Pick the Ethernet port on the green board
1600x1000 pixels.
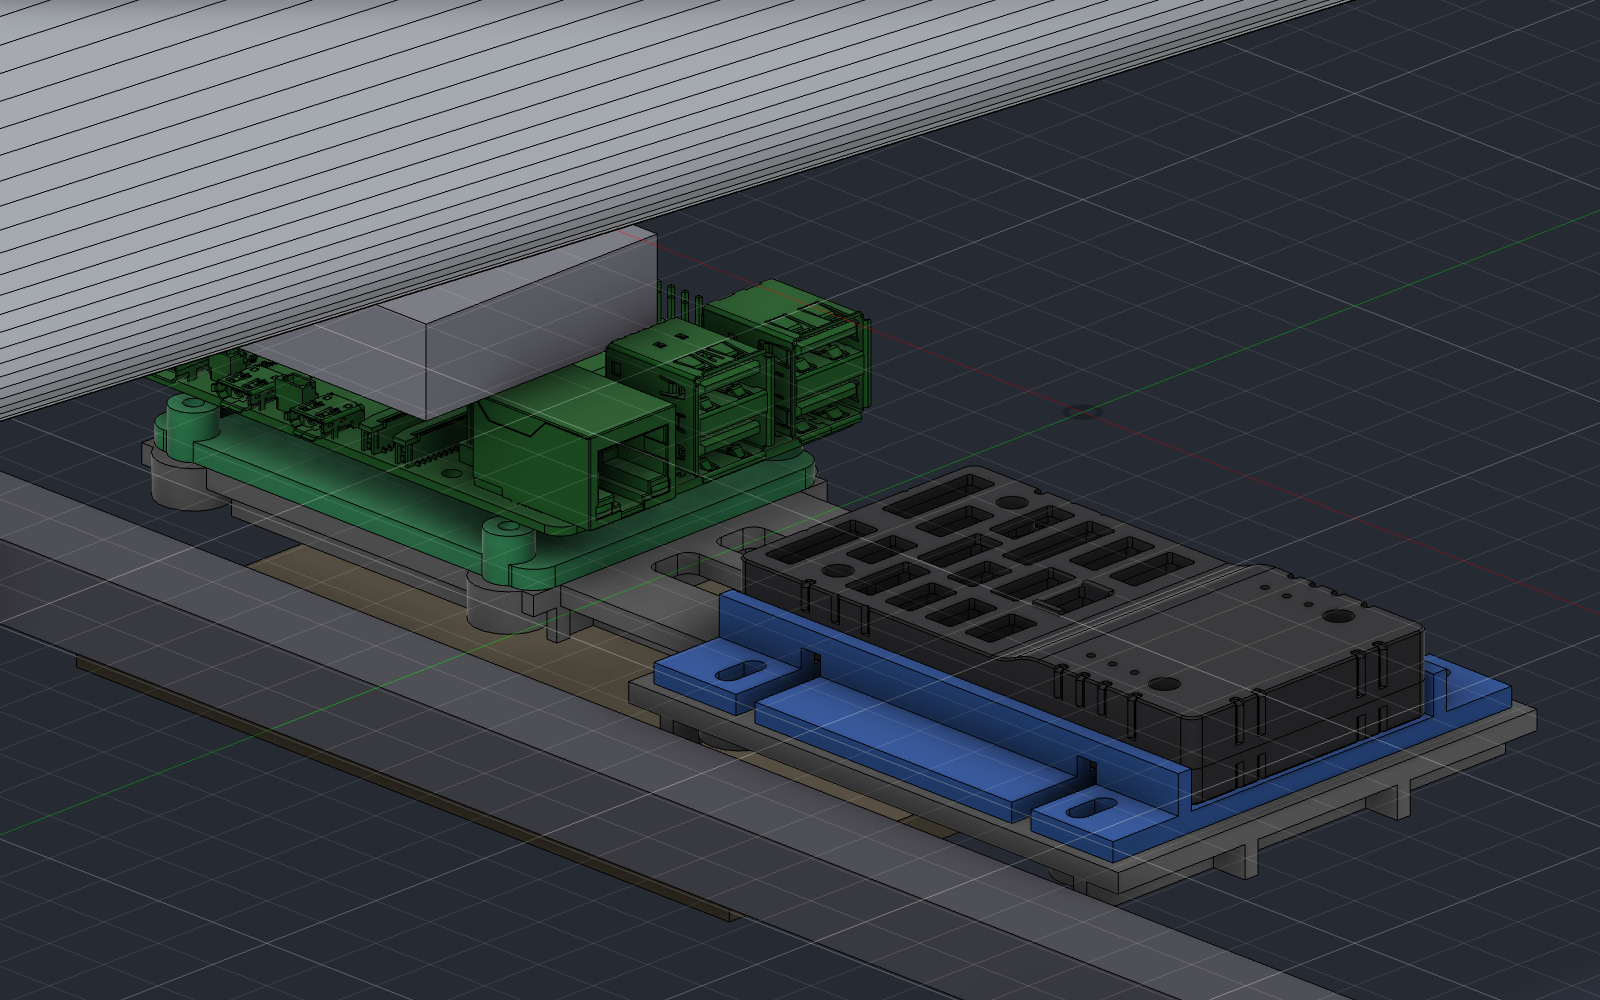575,451
